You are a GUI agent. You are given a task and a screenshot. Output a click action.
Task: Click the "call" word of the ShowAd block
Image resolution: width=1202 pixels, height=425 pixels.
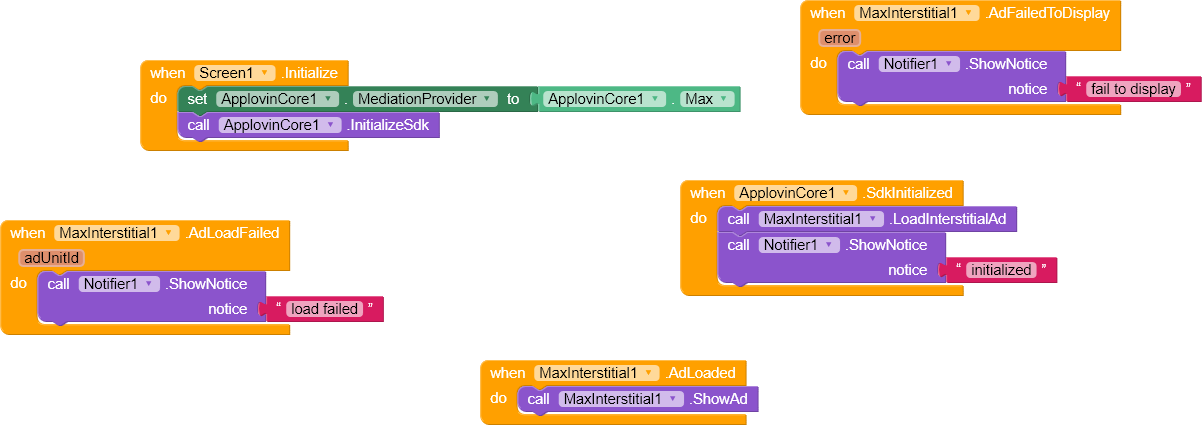[539, 399]
